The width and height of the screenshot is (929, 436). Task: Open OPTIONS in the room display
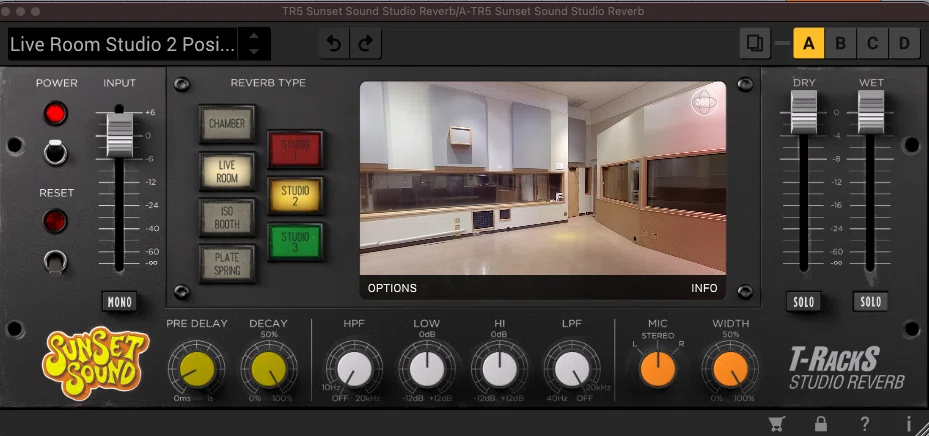pos(392,288)
